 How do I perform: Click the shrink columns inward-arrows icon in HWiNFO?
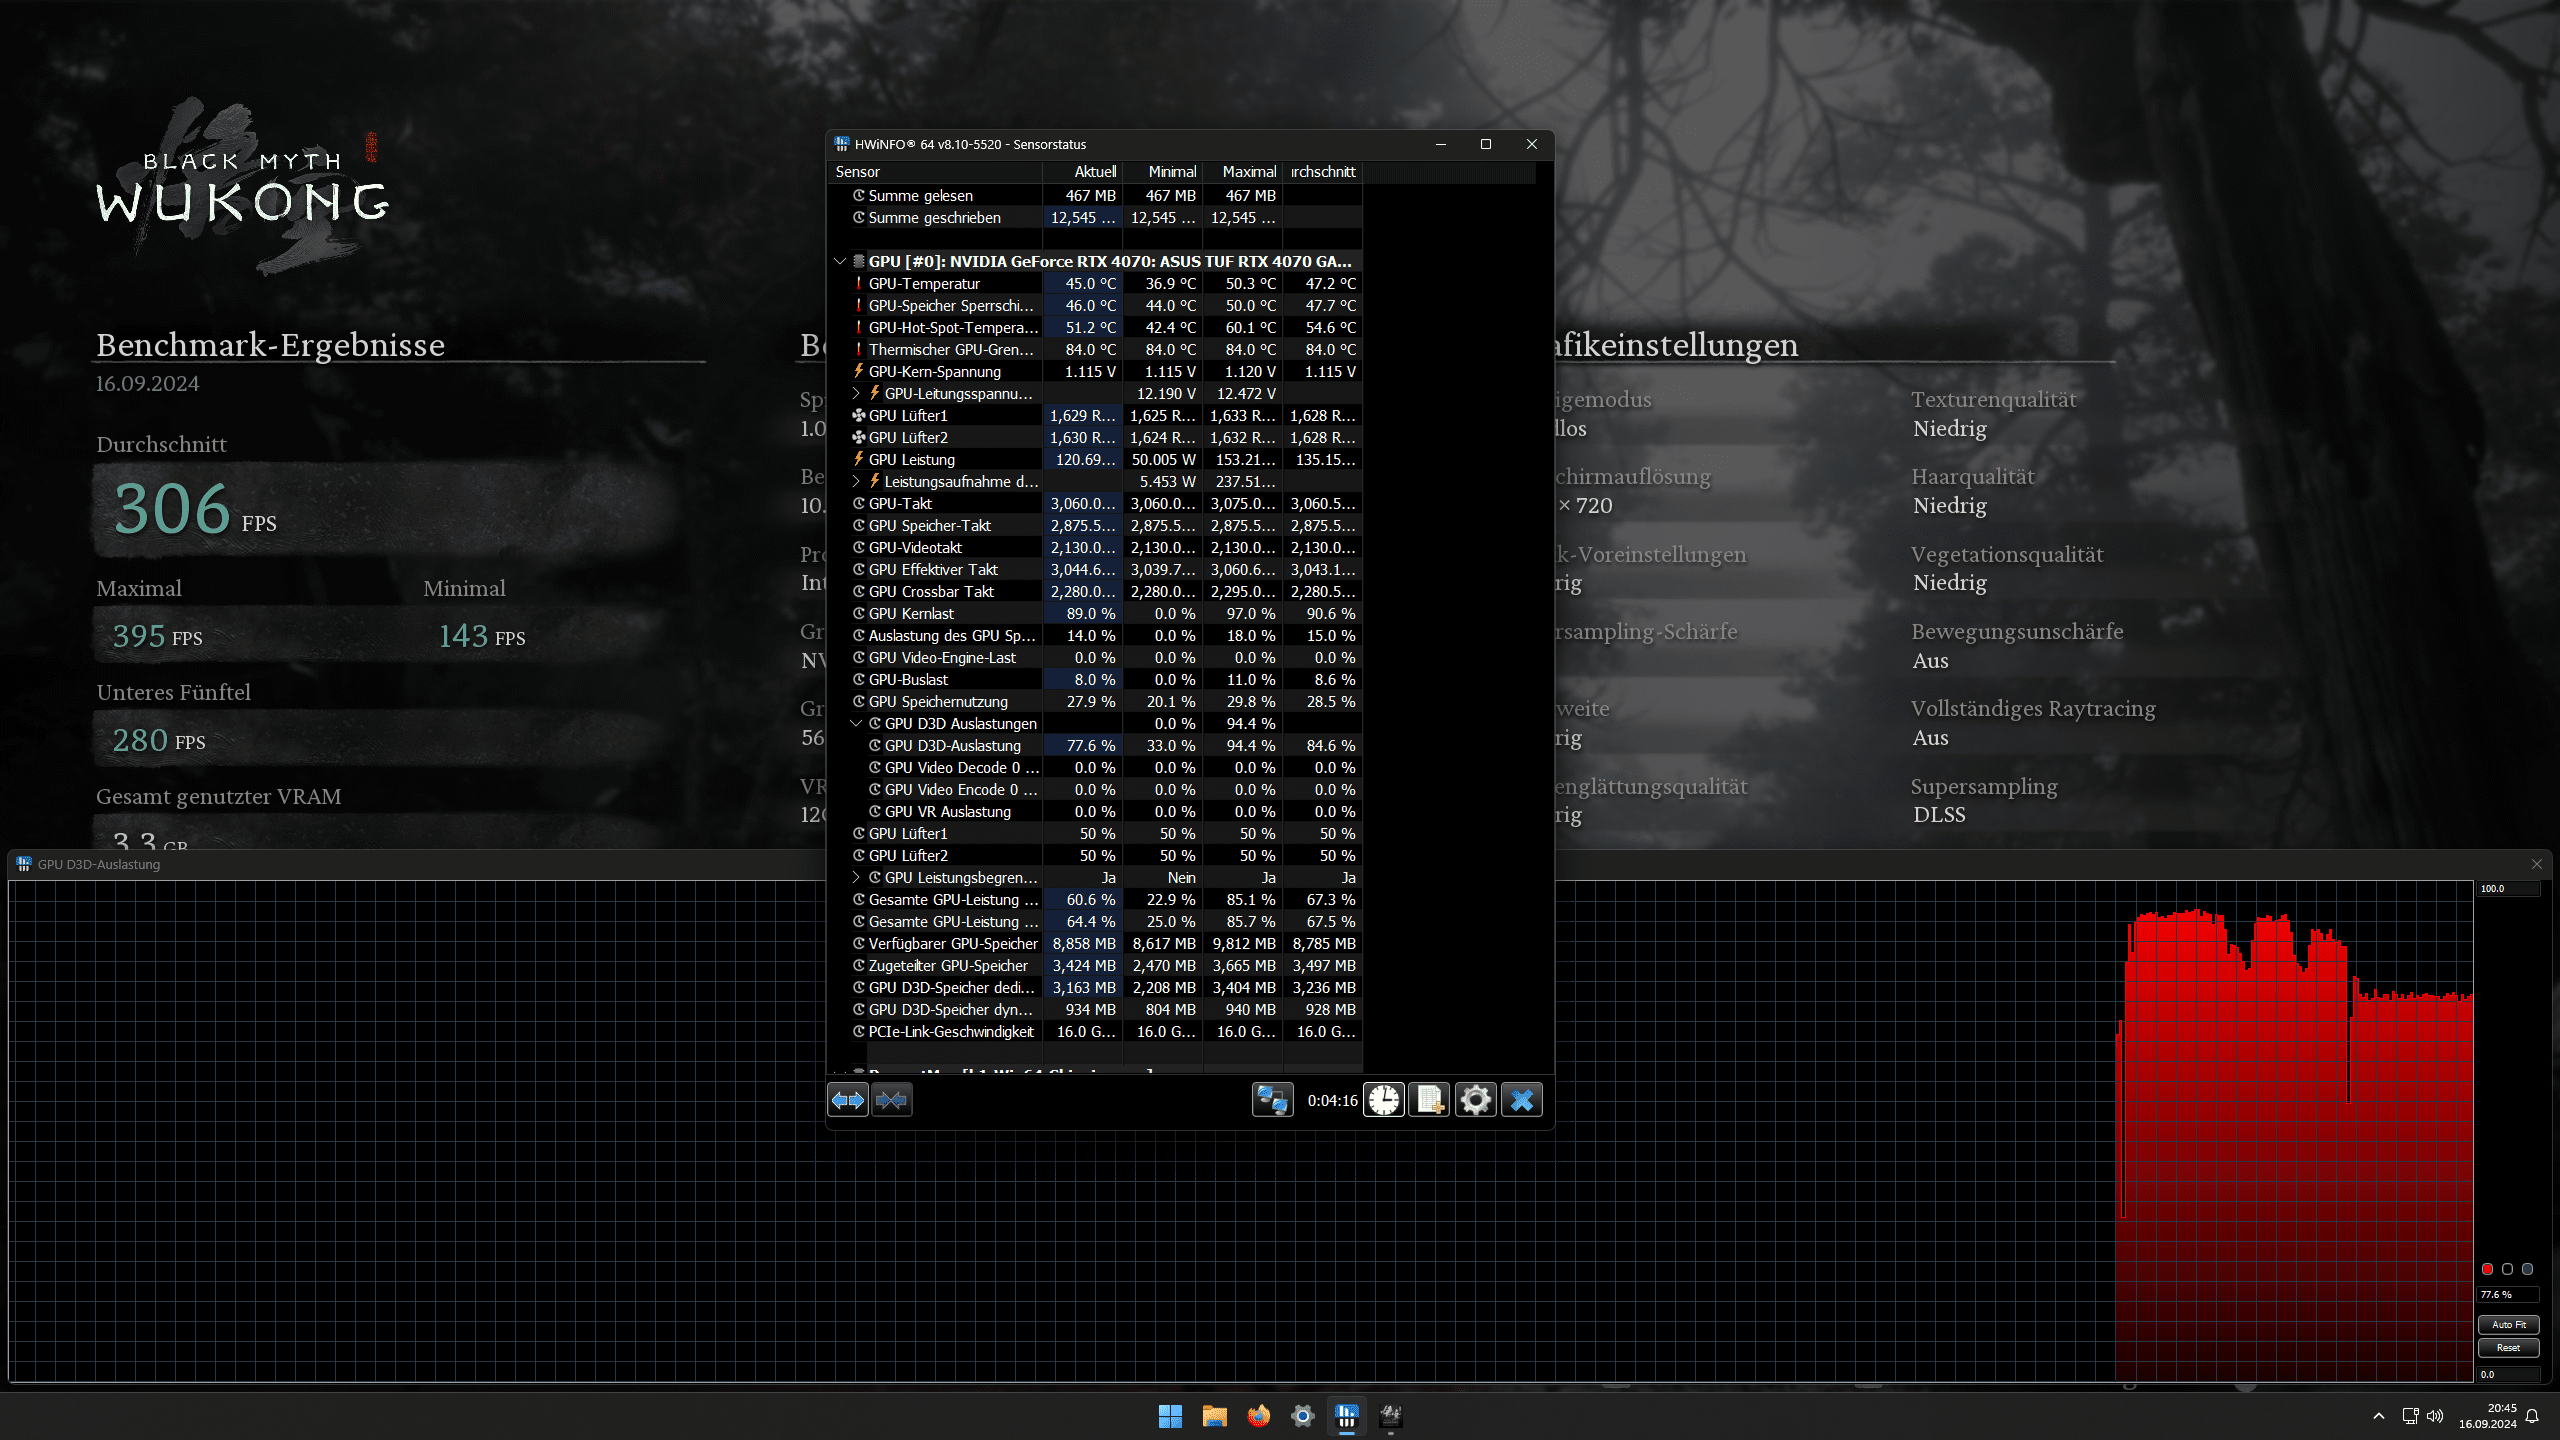click(891, 1100)
